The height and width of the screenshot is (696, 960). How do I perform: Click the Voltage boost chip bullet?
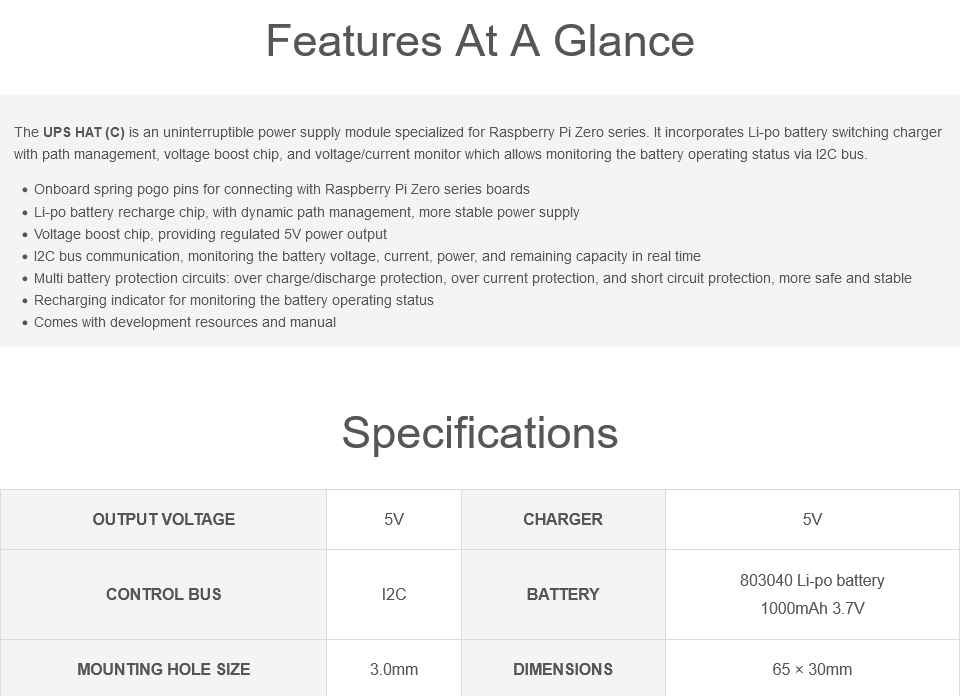(210, 234)
